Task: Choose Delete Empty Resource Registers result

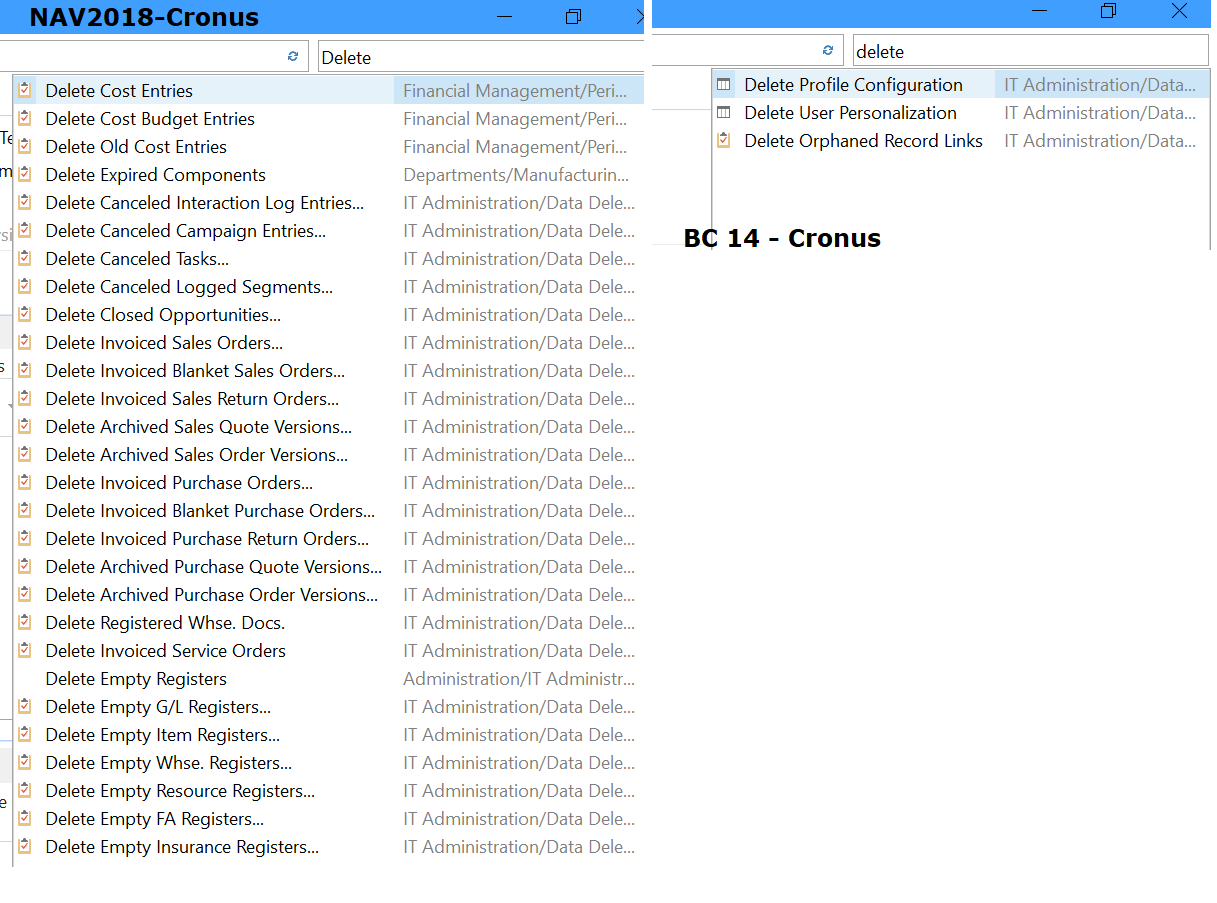Action: pyautogui.click(x=328, y=790)
